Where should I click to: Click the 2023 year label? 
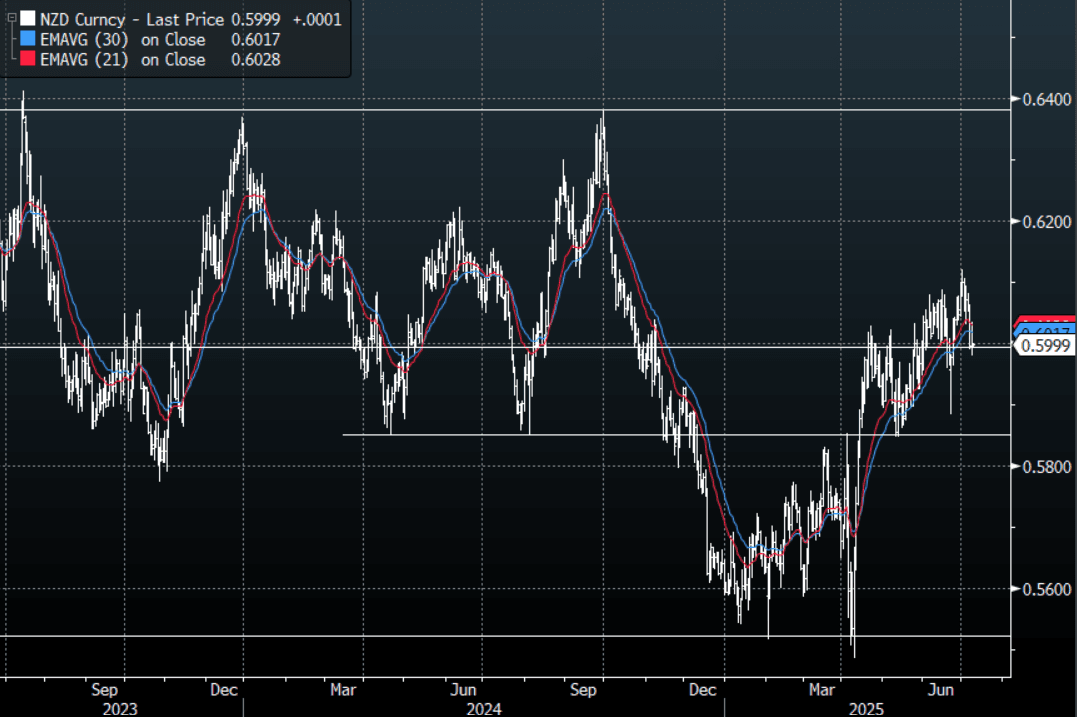pos(120,709)
